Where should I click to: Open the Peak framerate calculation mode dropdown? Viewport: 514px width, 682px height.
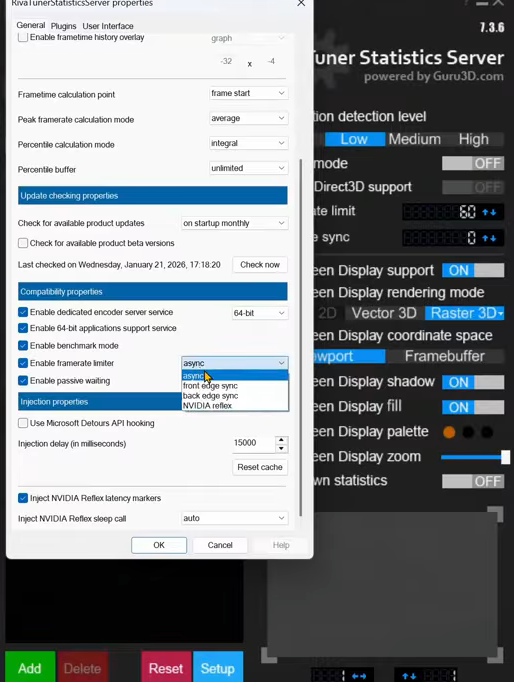pos(248,118)
